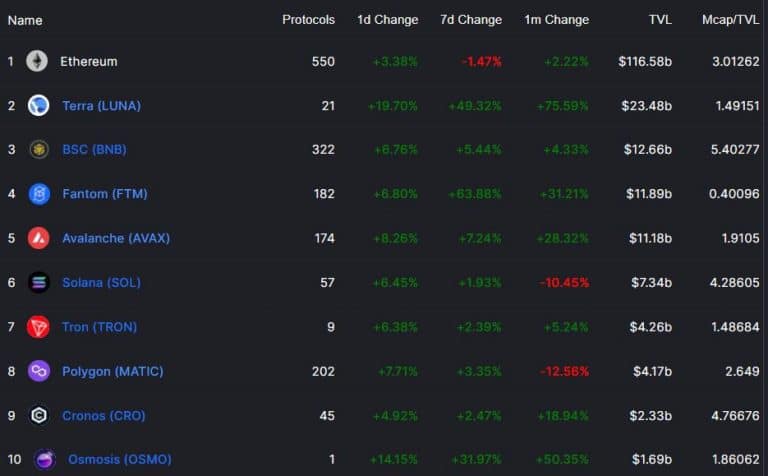Open the Avalanche (AVAX) chain link

point(116,238)
